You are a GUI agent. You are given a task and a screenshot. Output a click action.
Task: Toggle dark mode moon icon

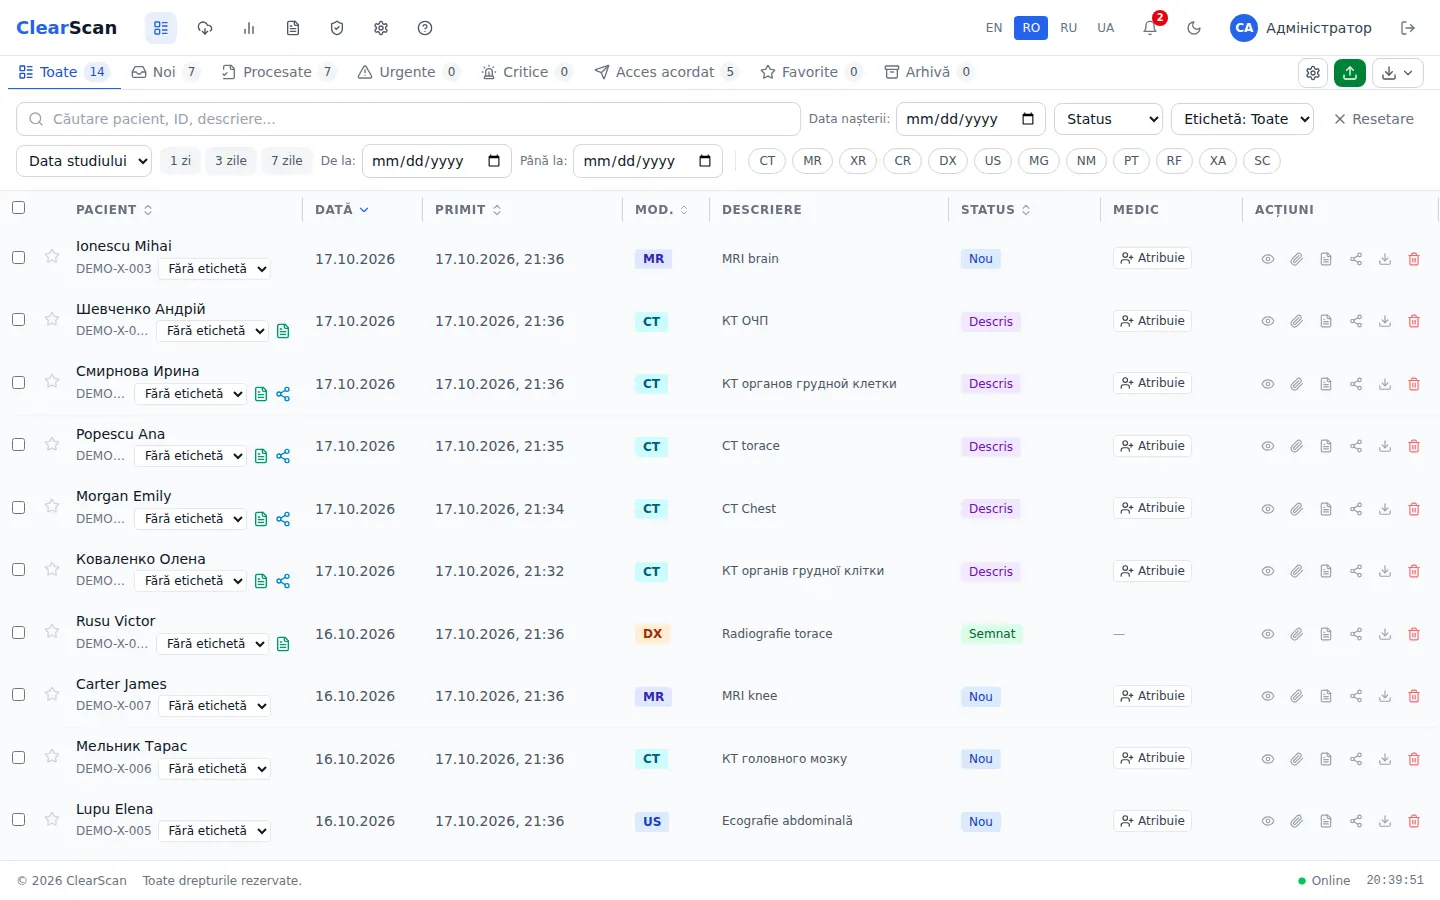[1194, 28]
